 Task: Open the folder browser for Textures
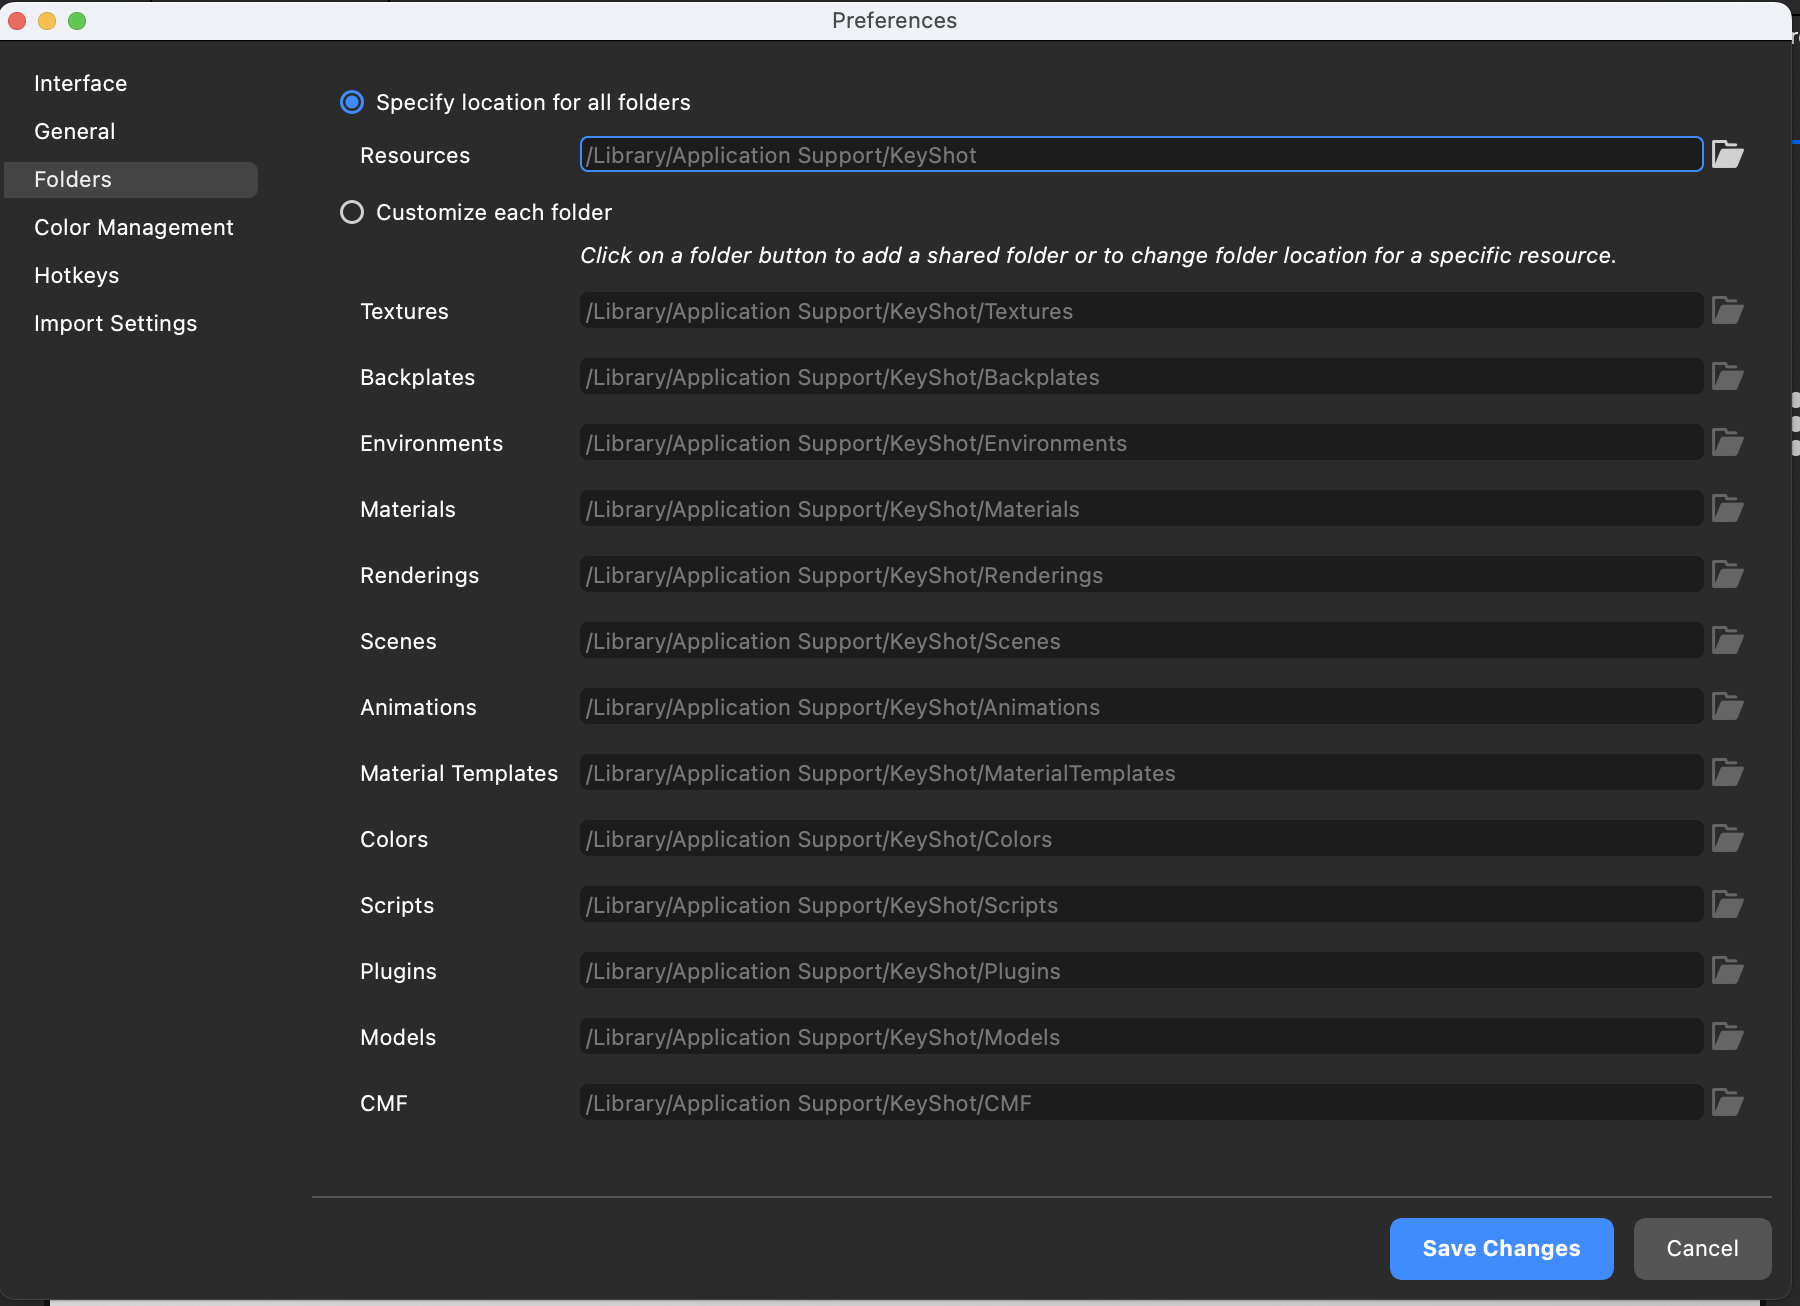1727,310
